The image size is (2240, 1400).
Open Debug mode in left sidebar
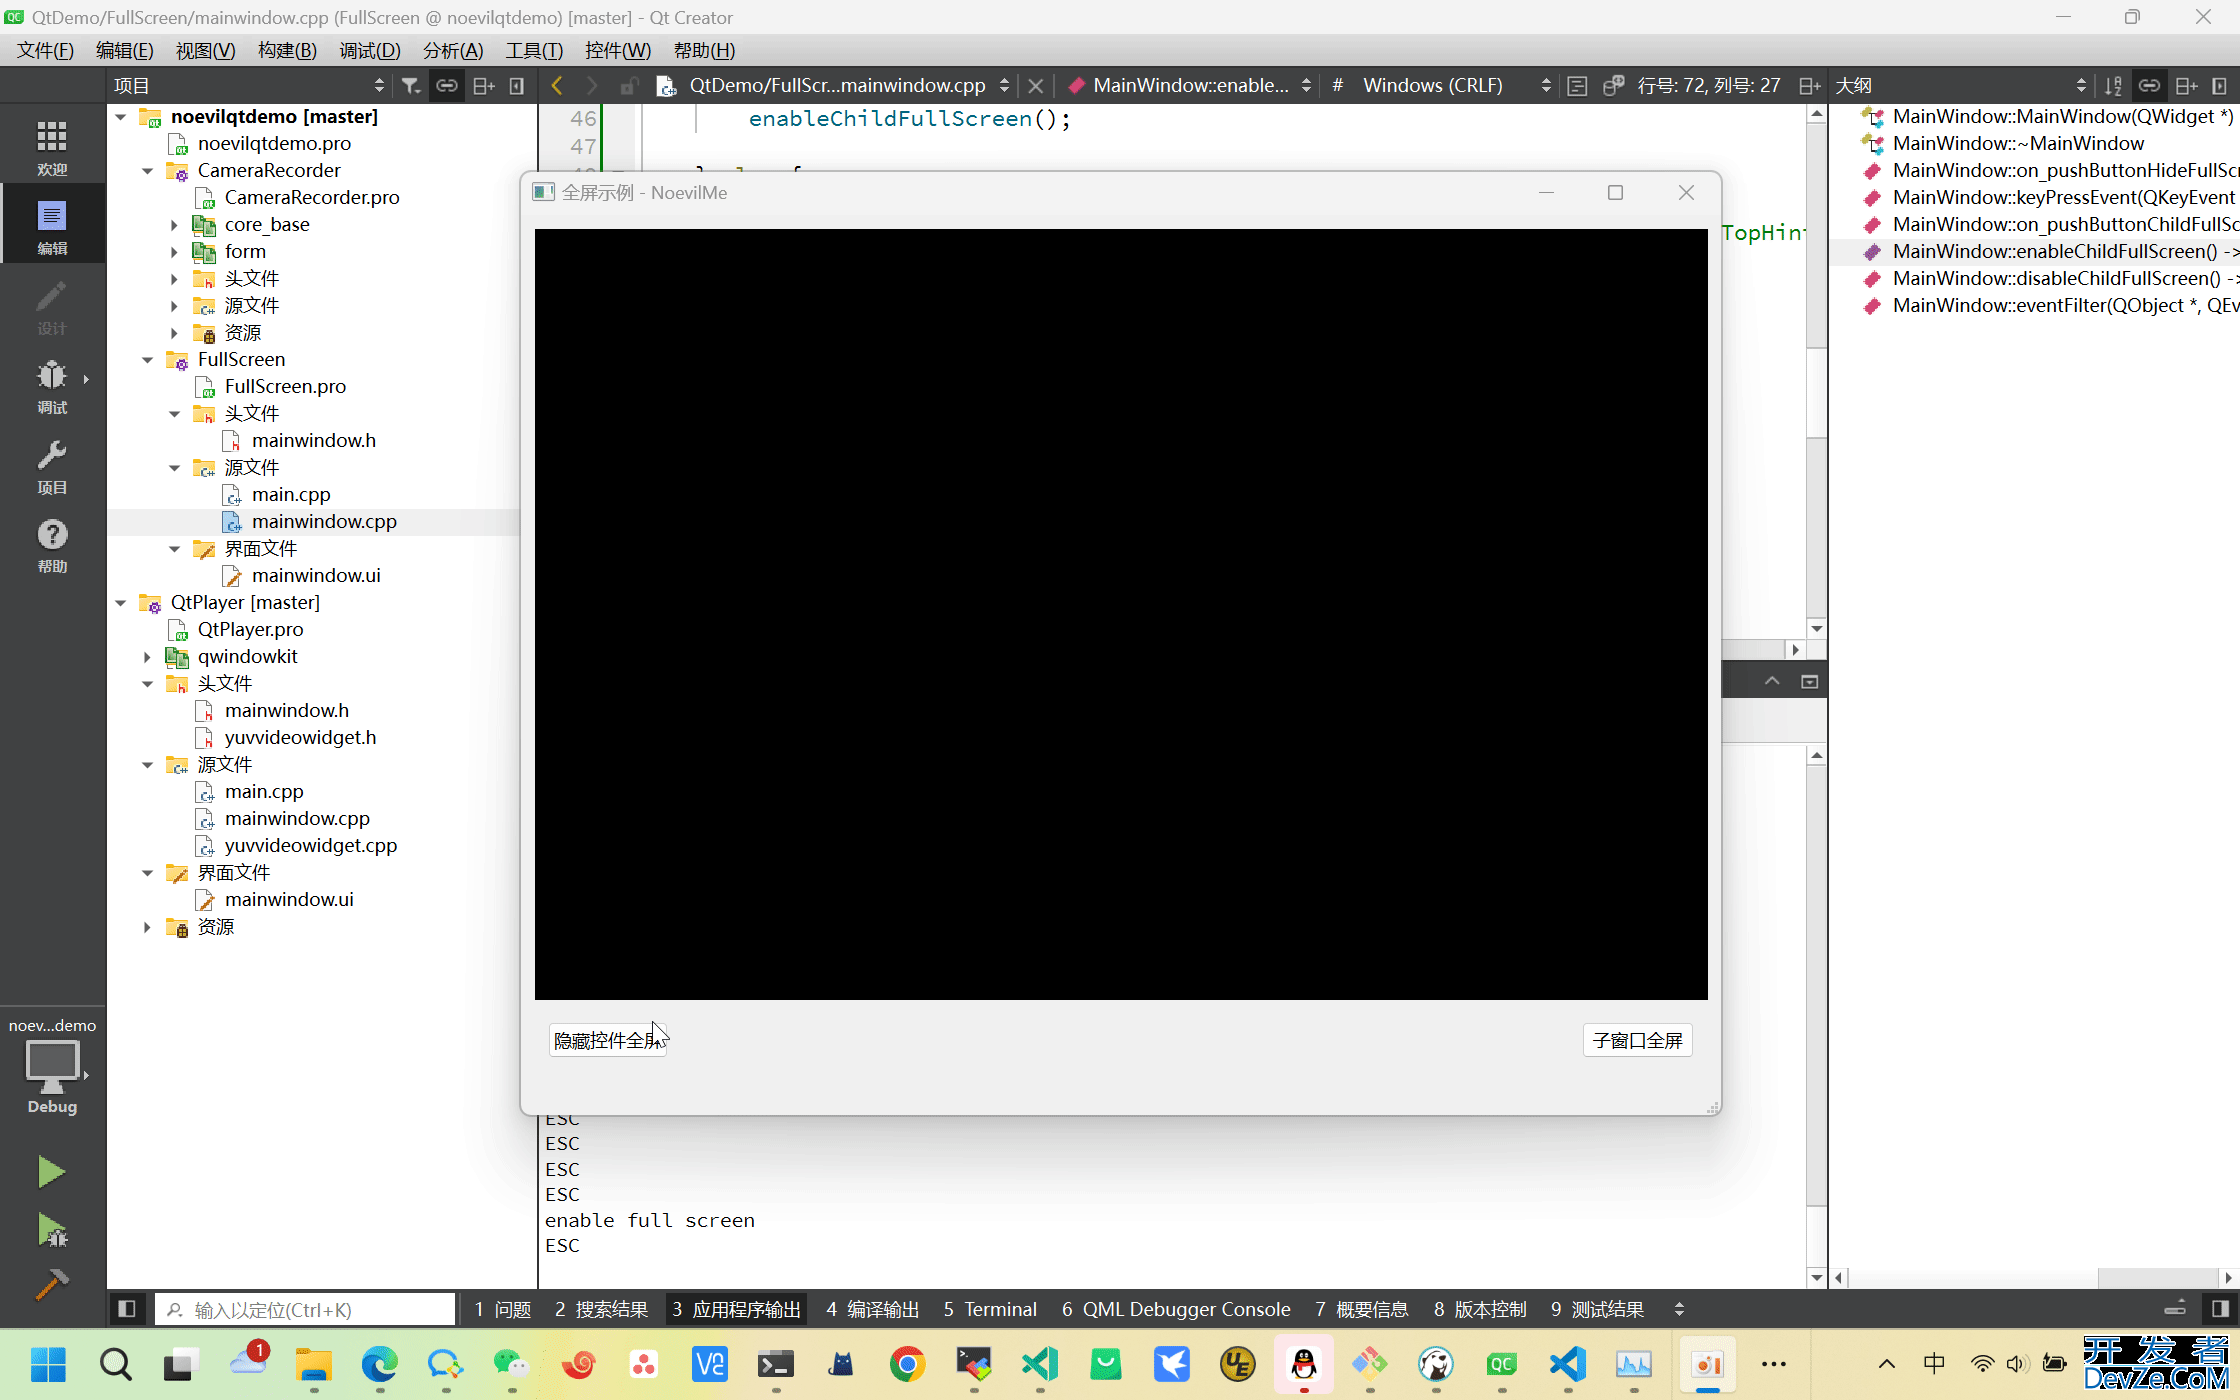point(52,386)
